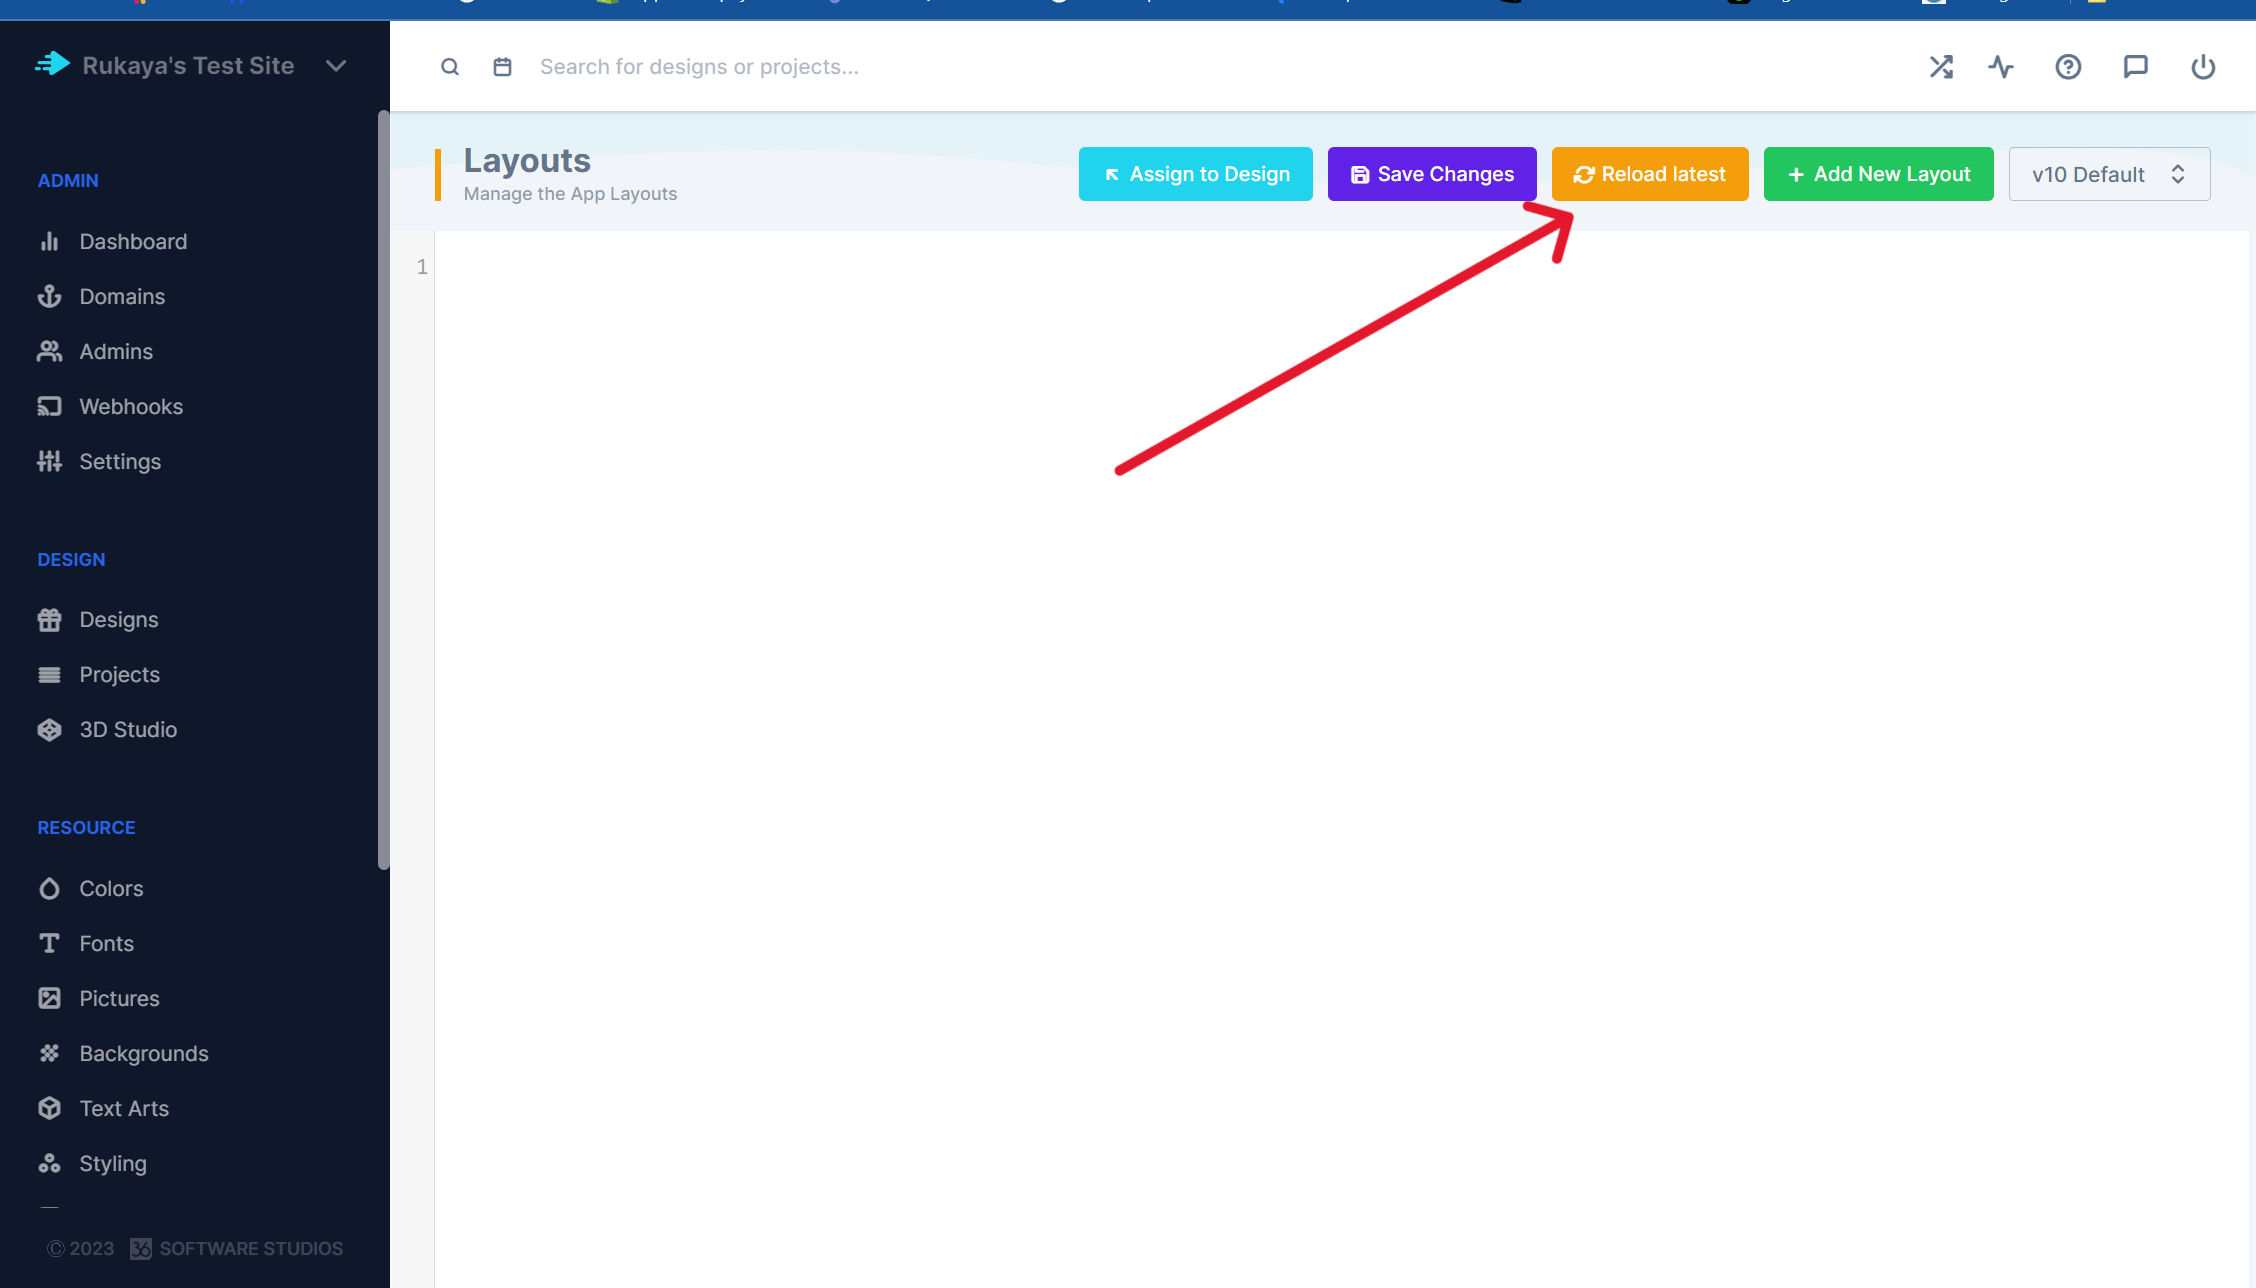Viewport: 2256px width, 1288px height.
Task: Open the Styling sidebar item
Action: (x=112, y=1164)
